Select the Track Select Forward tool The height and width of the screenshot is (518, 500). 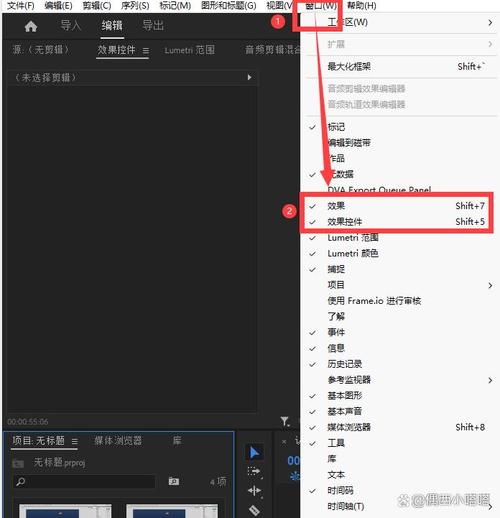(255, 472)
